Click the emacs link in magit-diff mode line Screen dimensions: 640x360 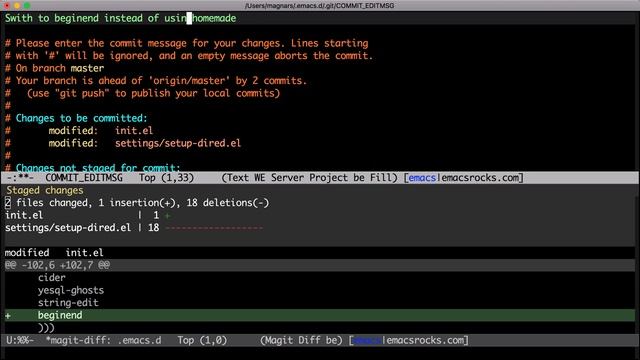(367, 340)
